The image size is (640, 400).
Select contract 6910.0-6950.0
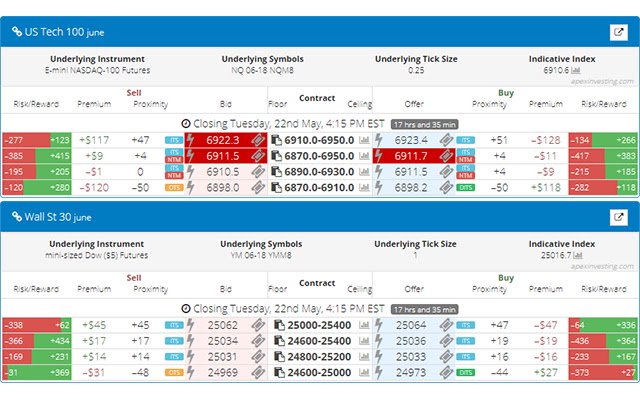(319, 140)
